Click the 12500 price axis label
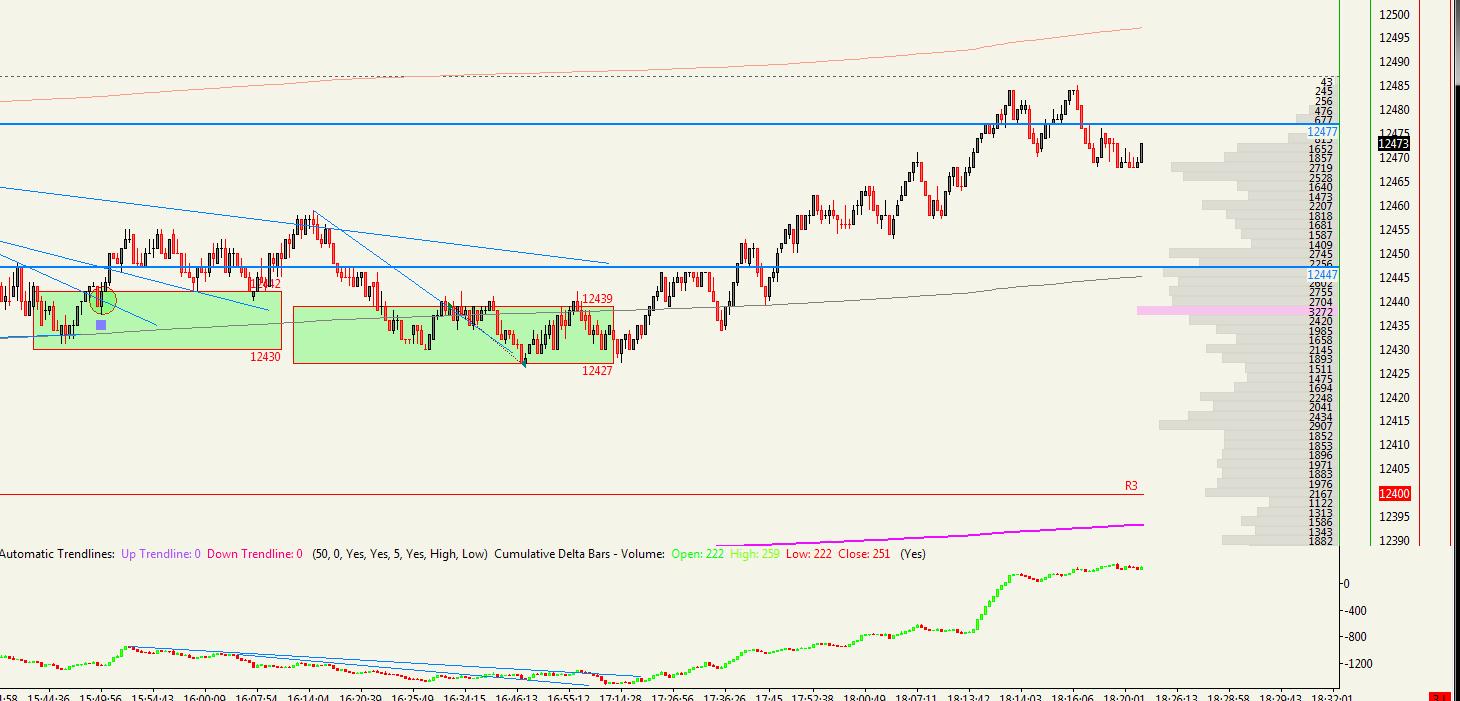This screenshot has width=1460, height=701. coord(1394,14)
